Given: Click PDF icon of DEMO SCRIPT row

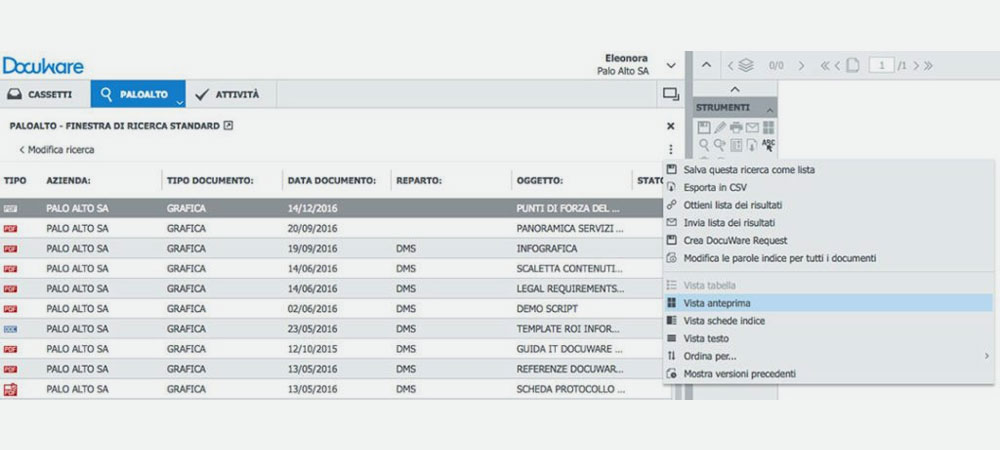Looking at the screenshot, I should pos(10,309).
